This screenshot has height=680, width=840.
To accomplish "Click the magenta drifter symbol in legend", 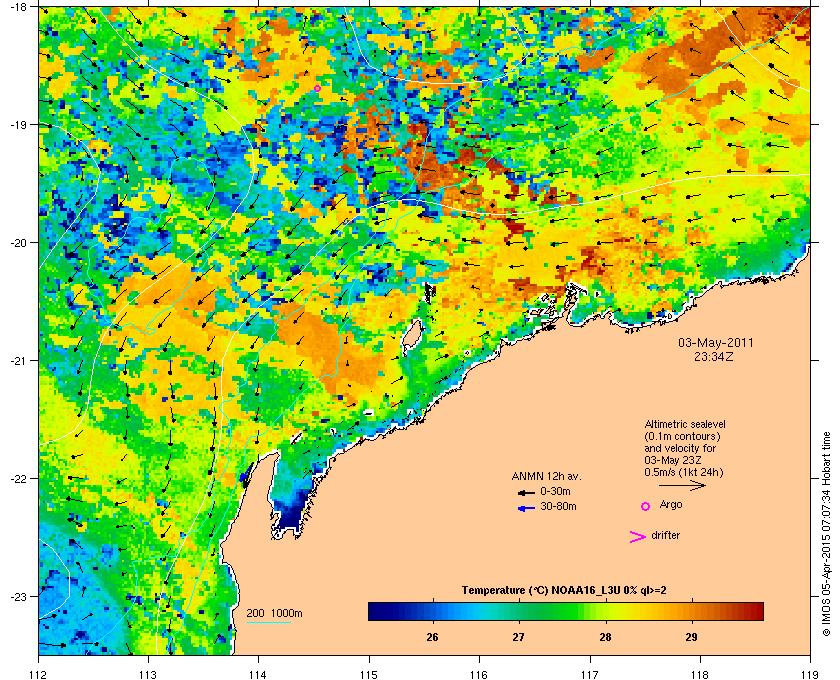I will pos(638,537).
